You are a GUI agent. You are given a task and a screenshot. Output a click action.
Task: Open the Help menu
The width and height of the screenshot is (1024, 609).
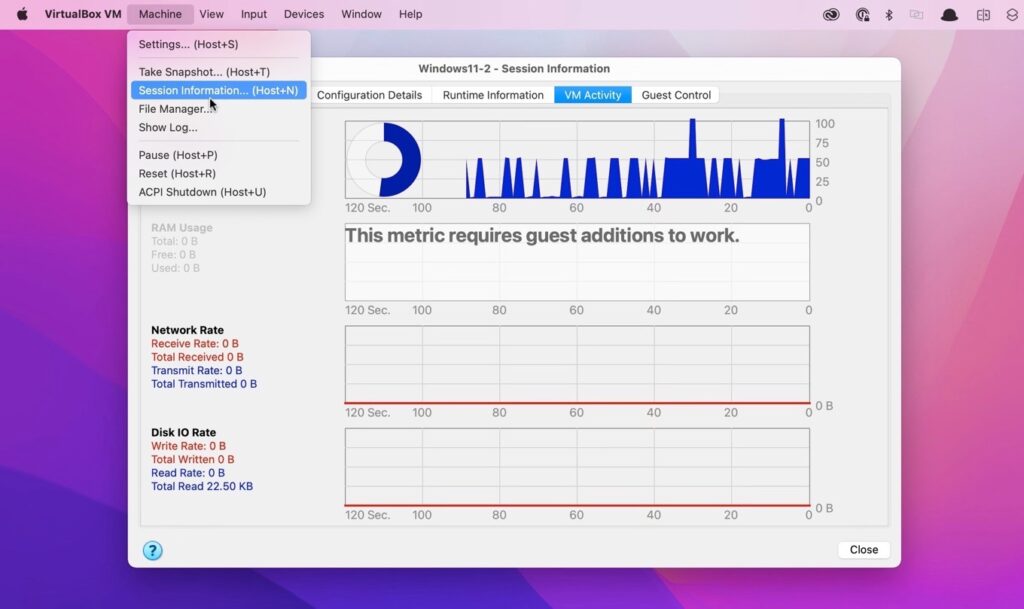410,14
